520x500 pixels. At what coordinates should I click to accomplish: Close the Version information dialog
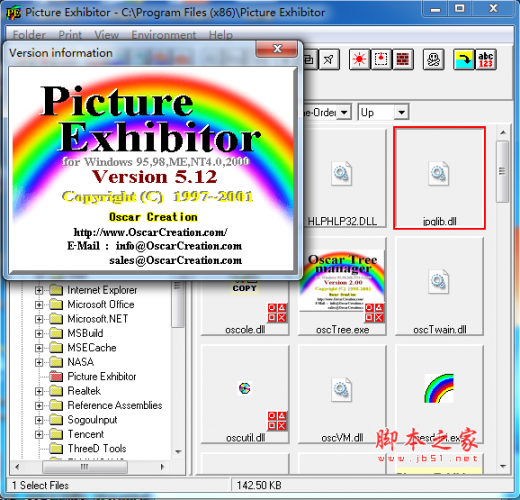[x=277, y=49]
